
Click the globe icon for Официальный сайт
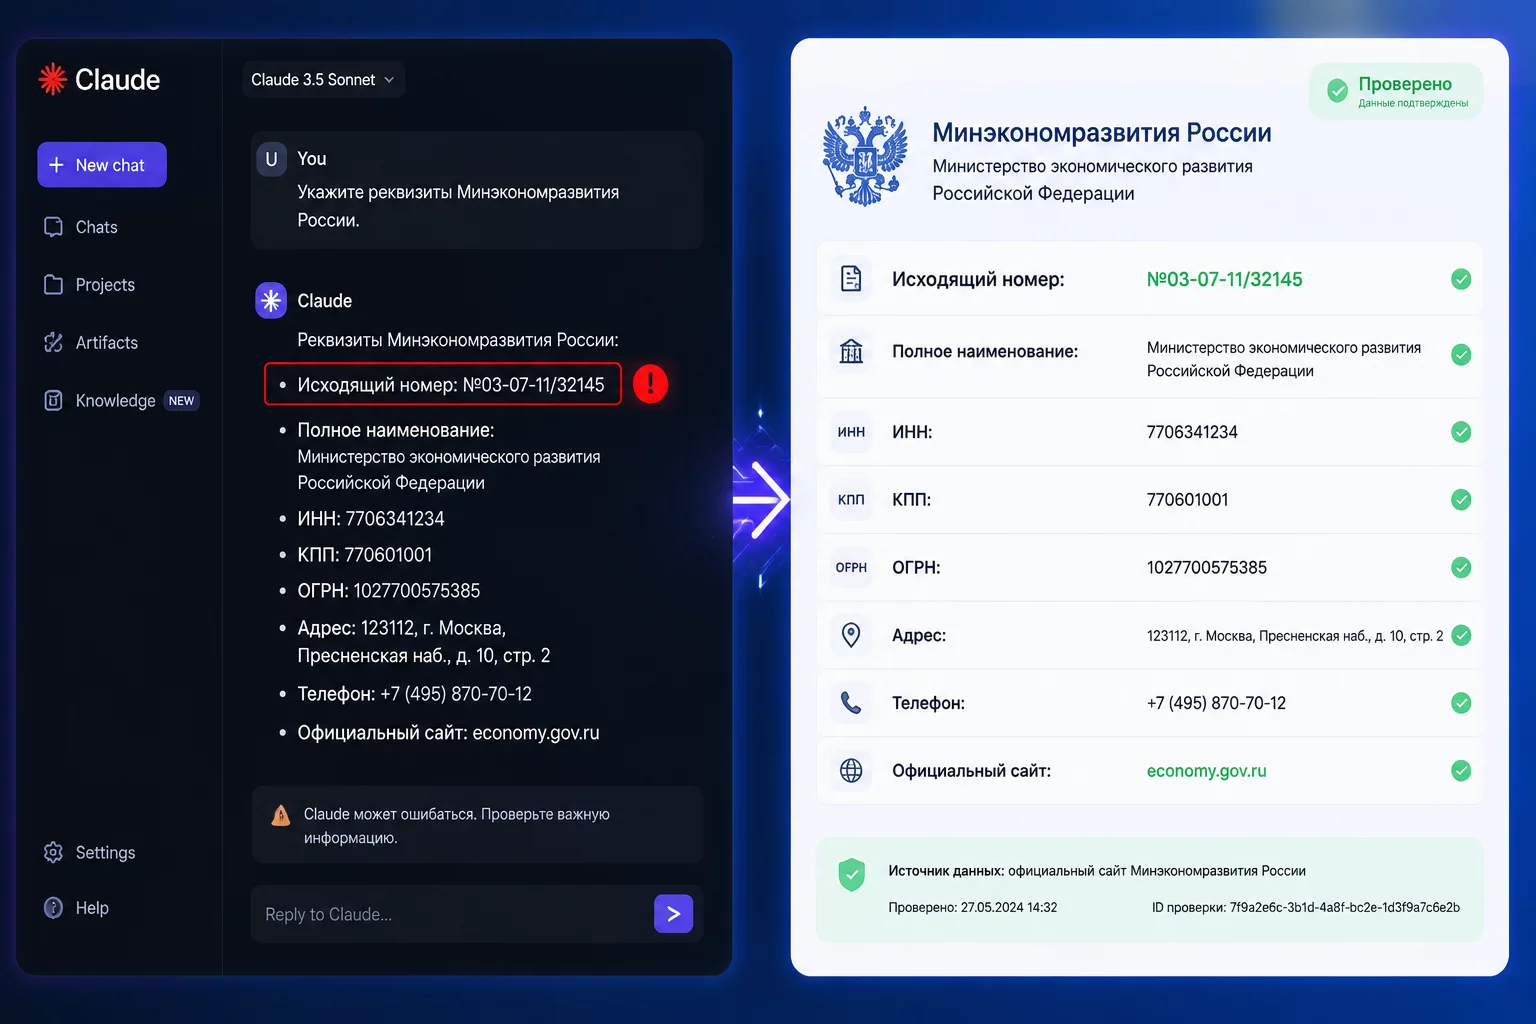[x=851, y=771]
